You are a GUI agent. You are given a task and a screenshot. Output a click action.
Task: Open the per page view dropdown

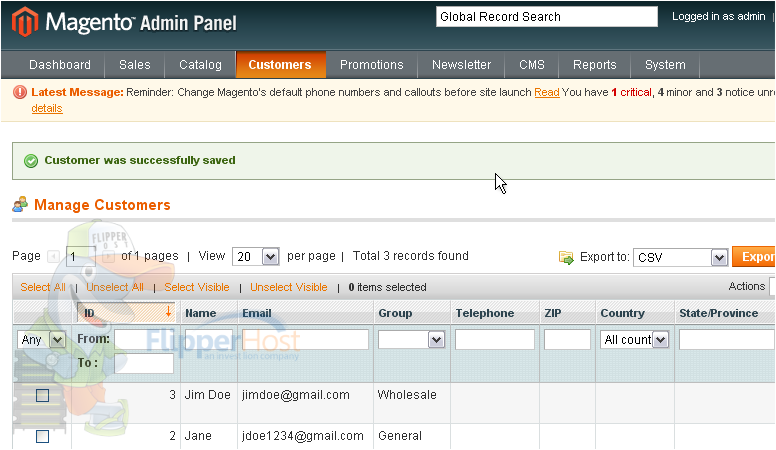[x=256, y=256]
